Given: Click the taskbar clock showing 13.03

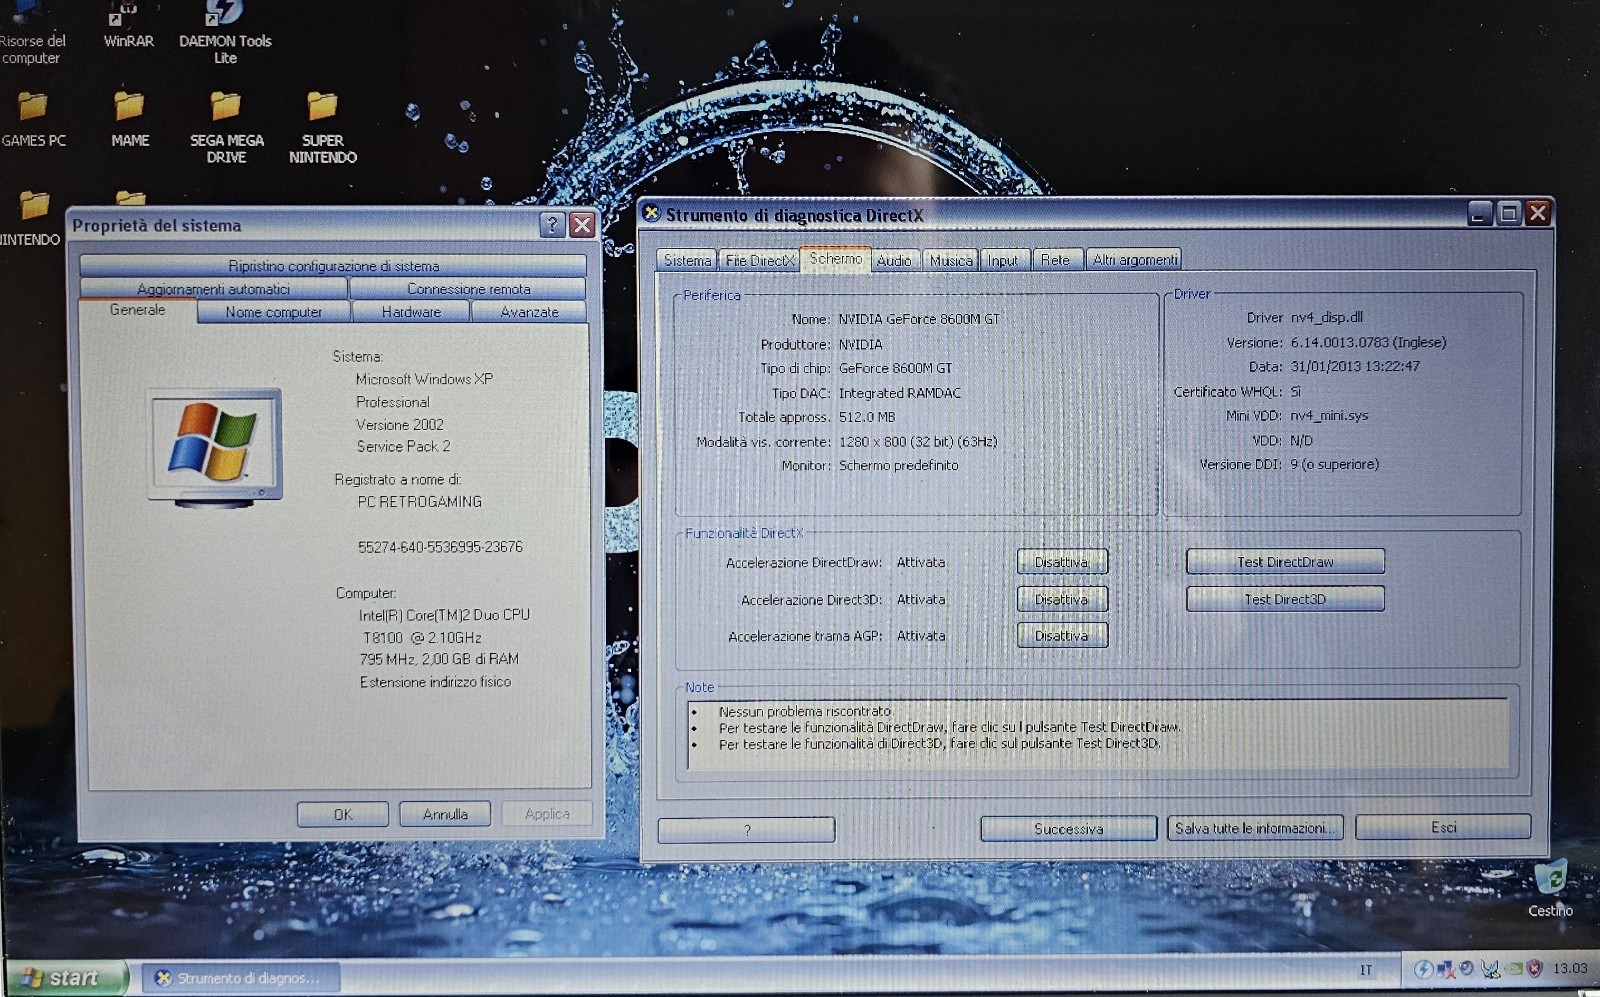Looking at the screenshot, I should (1570, 968).
